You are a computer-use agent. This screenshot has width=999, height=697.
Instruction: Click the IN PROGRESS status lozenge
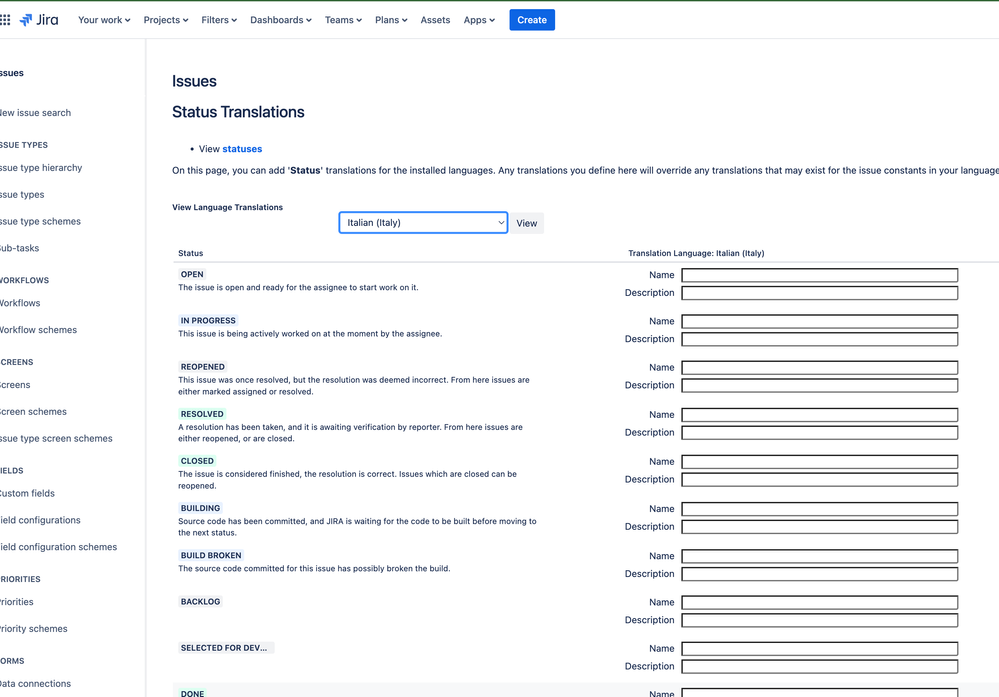point(208,320)
